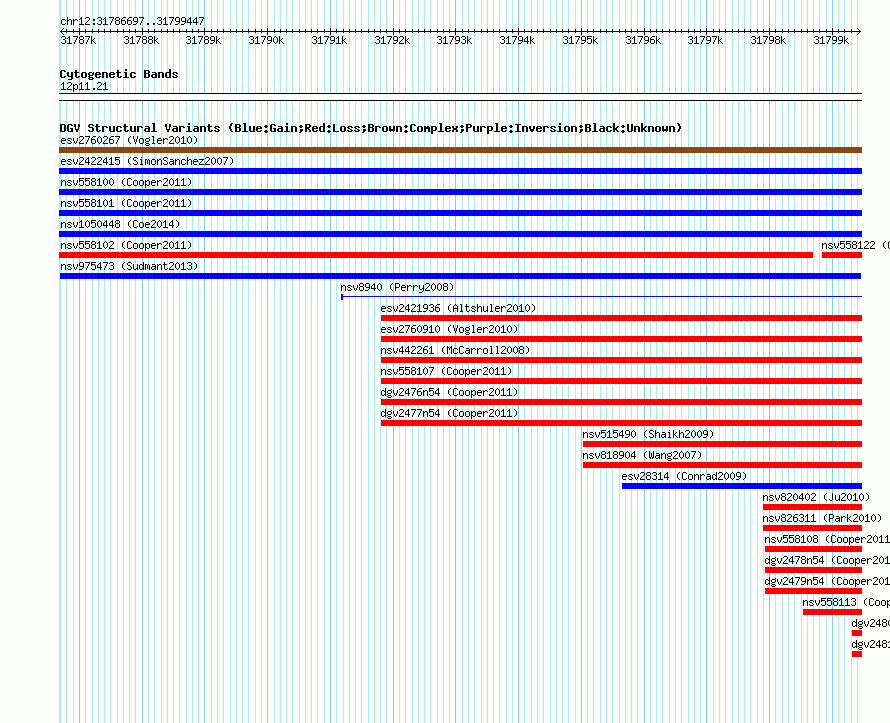Select the 31790k ruler position

tap(266, 40)
